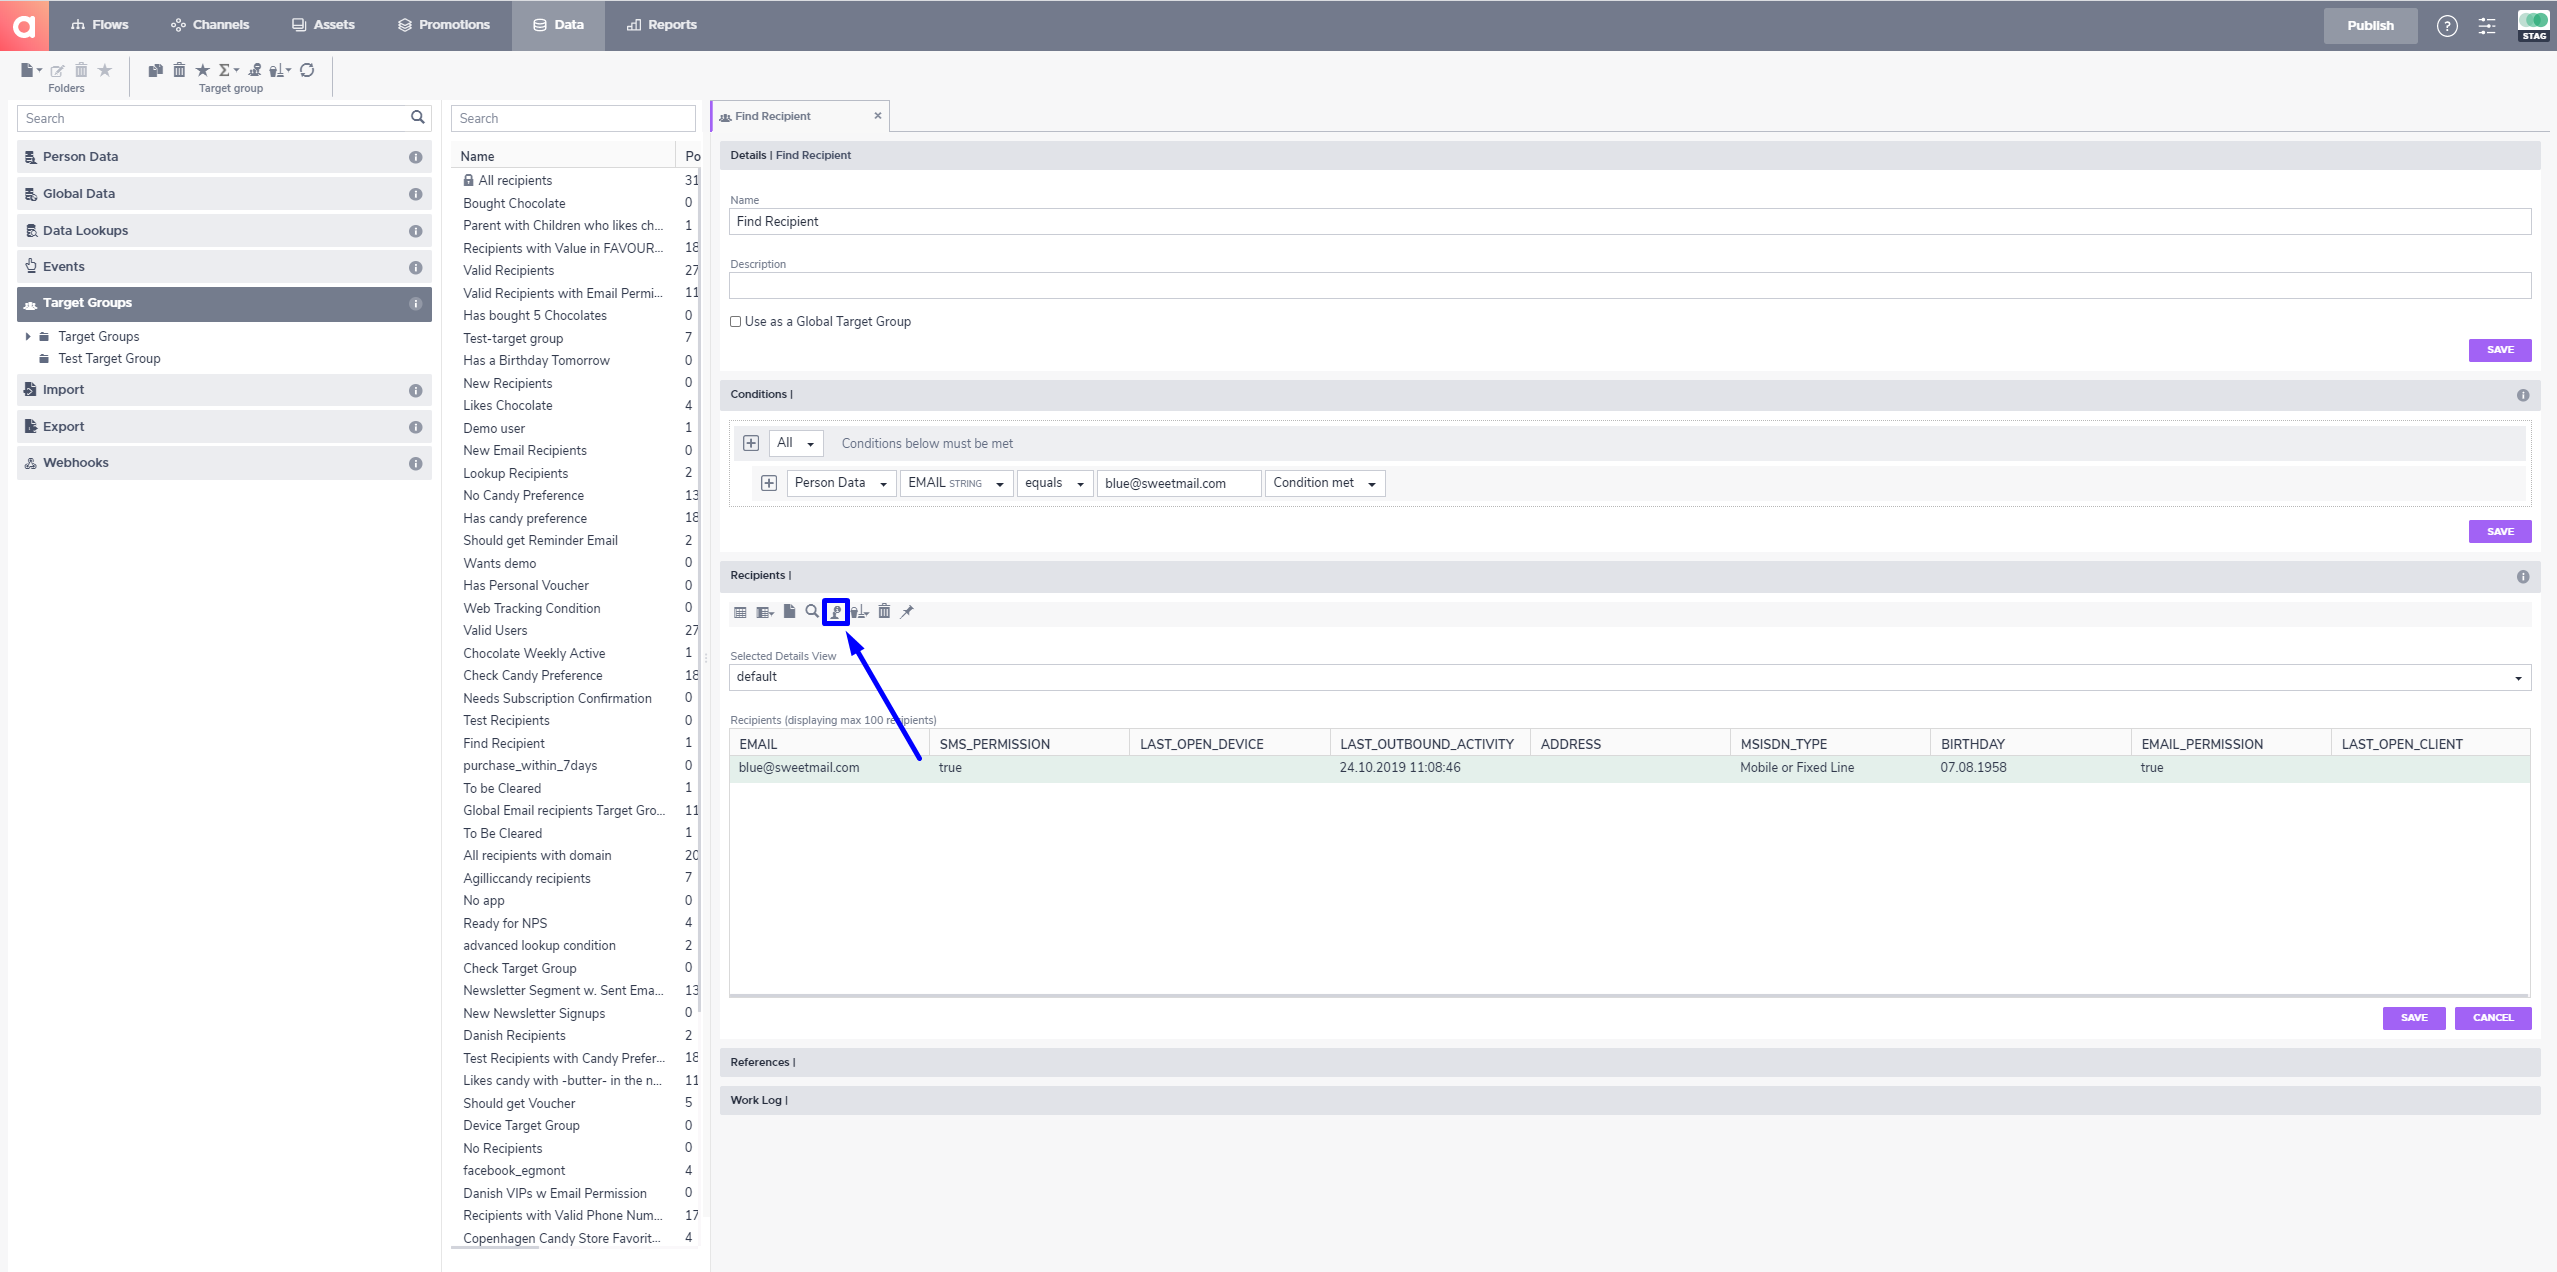Open the Flows menu
Screen dimensions: 2557x1272
[99, 25]
